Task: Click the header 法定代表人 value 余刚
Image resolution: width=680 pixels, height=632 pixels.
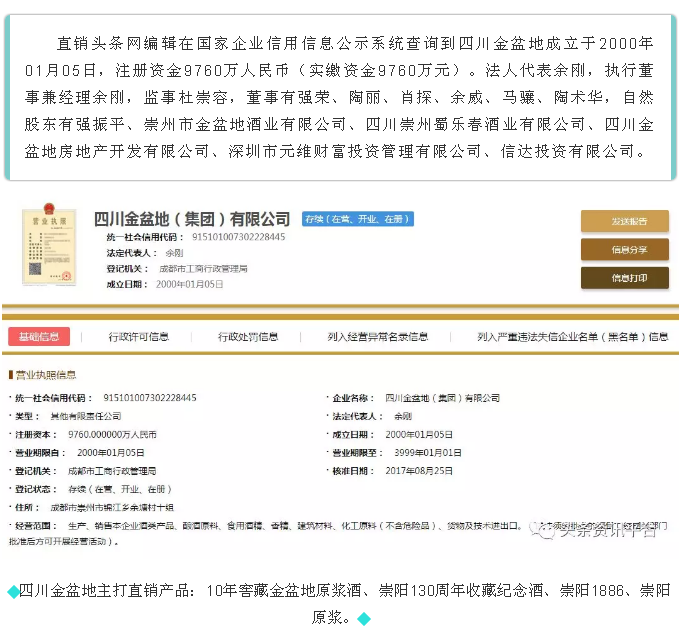Action: click(x=174, y=253)
